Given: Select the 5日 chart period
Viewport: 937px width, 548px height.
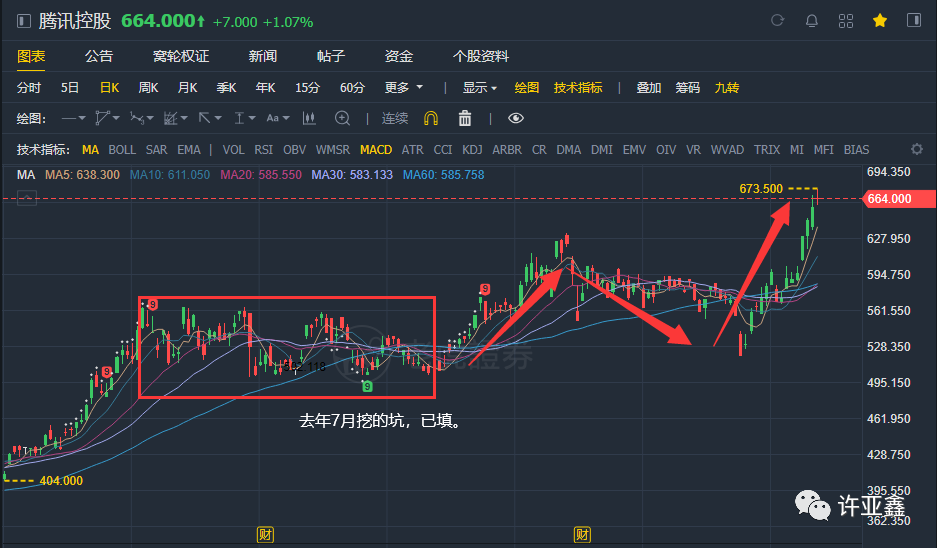Looking at the screenshot, I should (x=69, y=88).
